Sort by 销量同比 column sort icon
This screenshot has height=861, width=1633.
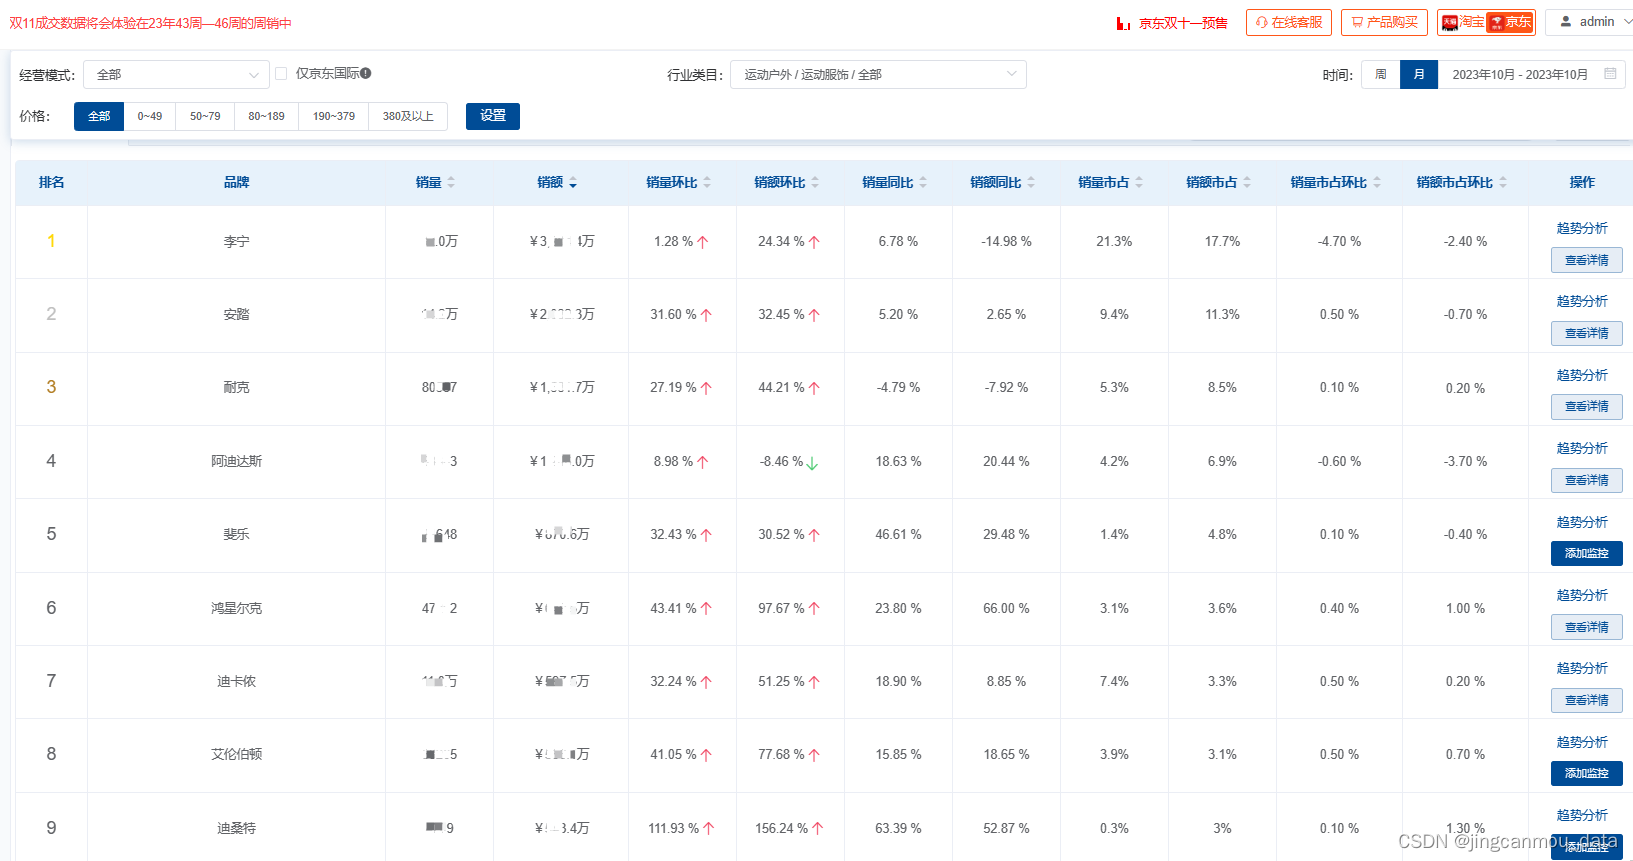923,182
